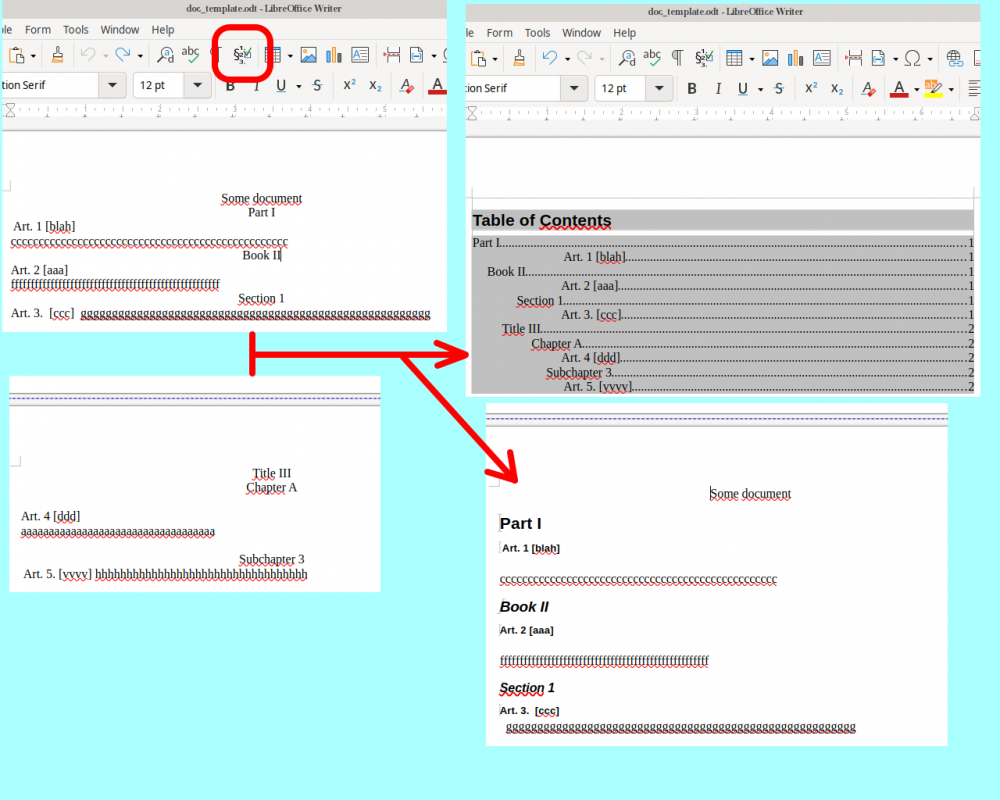This screenshot has width=1000, height=800.
Task: Run spelling check in left window
Action: [190, 55]
